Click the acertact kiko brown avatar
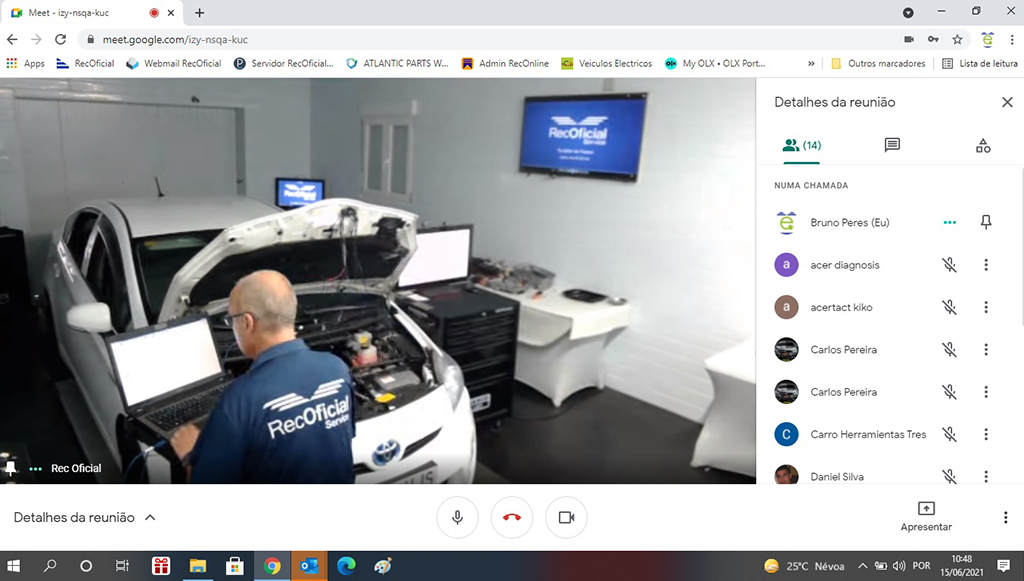Image resolution: width=1024 pixels, height=581 pixels. [786, 307]
